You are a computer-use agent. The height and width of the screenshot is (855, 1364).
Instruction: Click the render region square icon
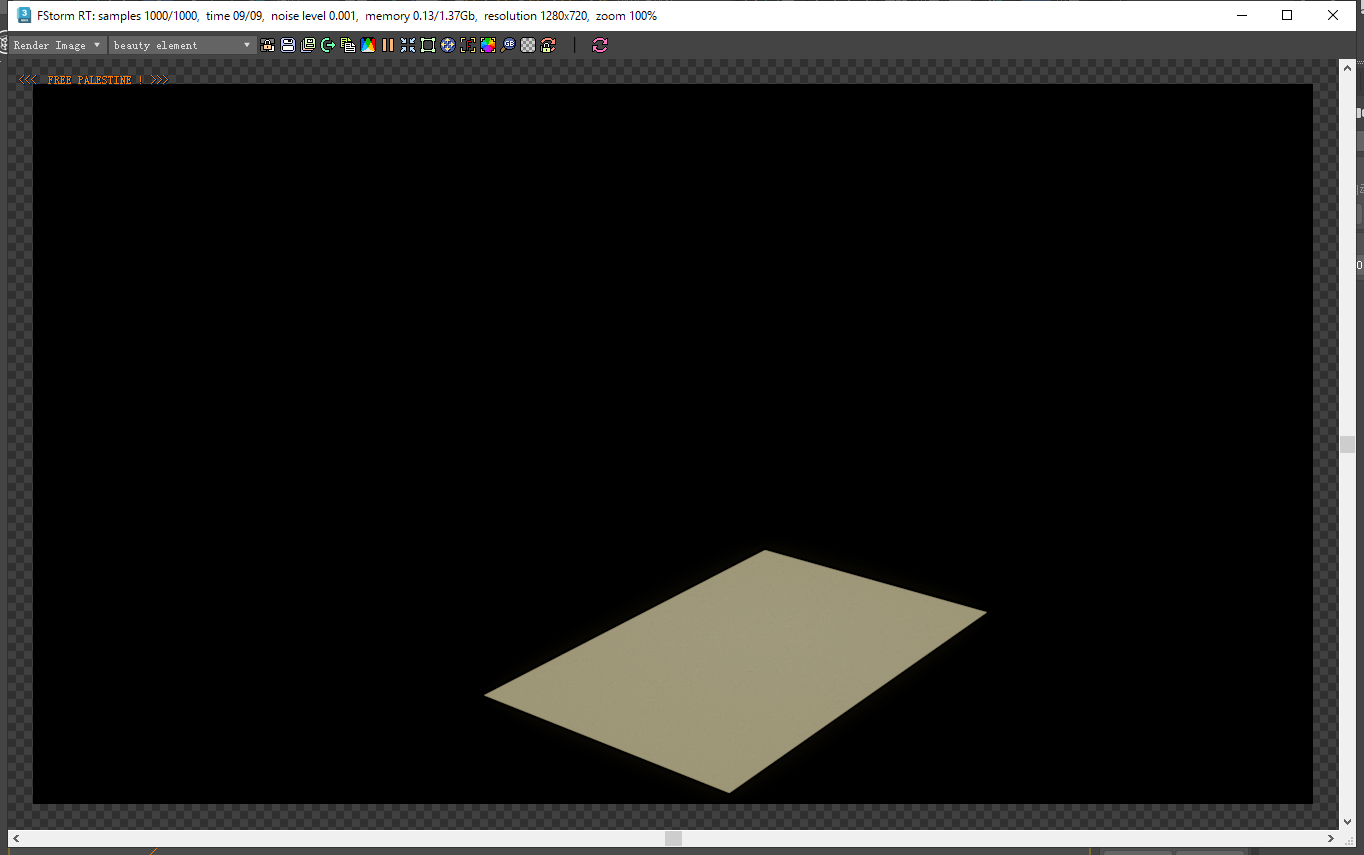[428, 45]
